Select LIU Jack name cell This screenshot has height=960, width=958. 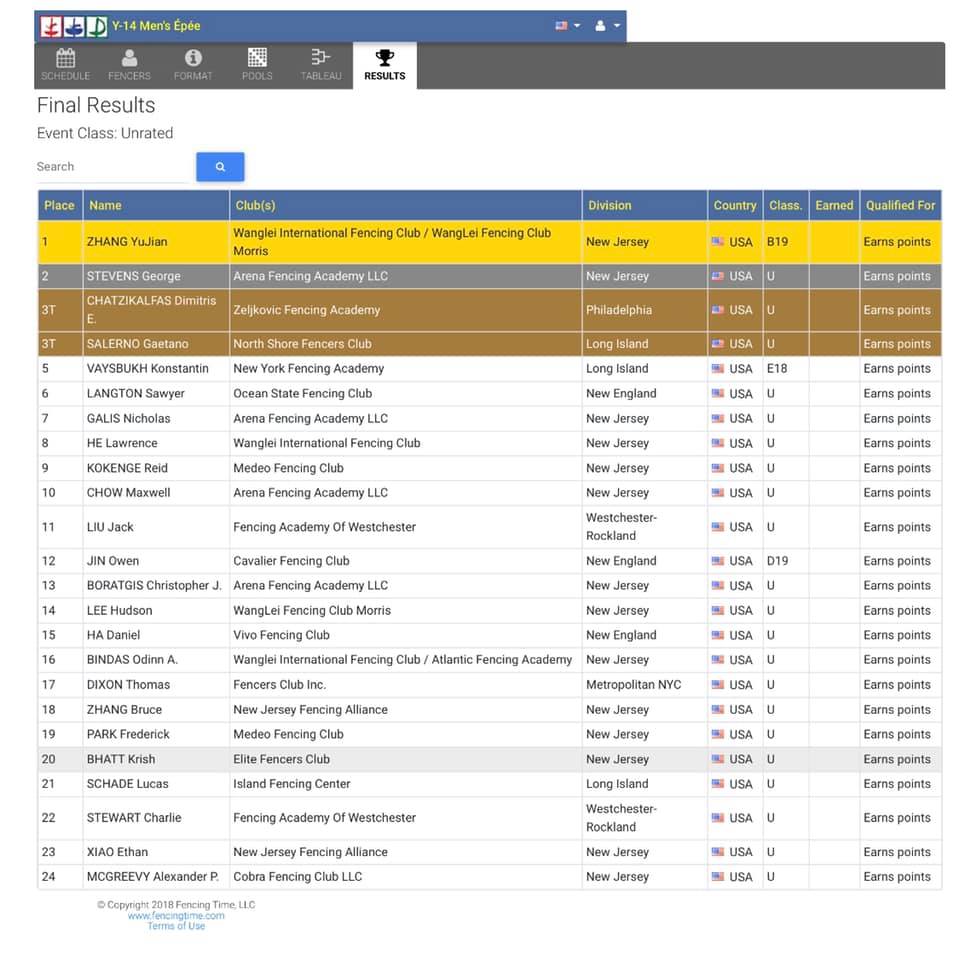(156, 527)
